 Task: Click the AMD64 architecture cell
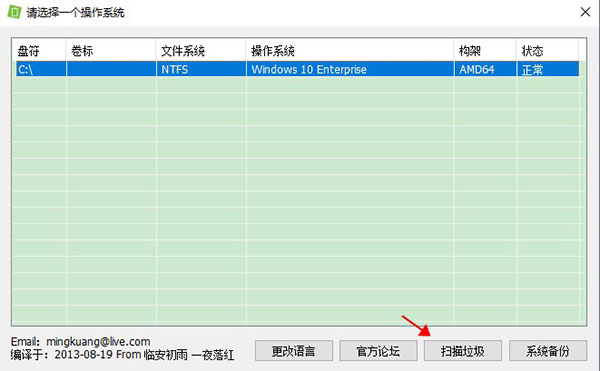[x=485, y=69]
